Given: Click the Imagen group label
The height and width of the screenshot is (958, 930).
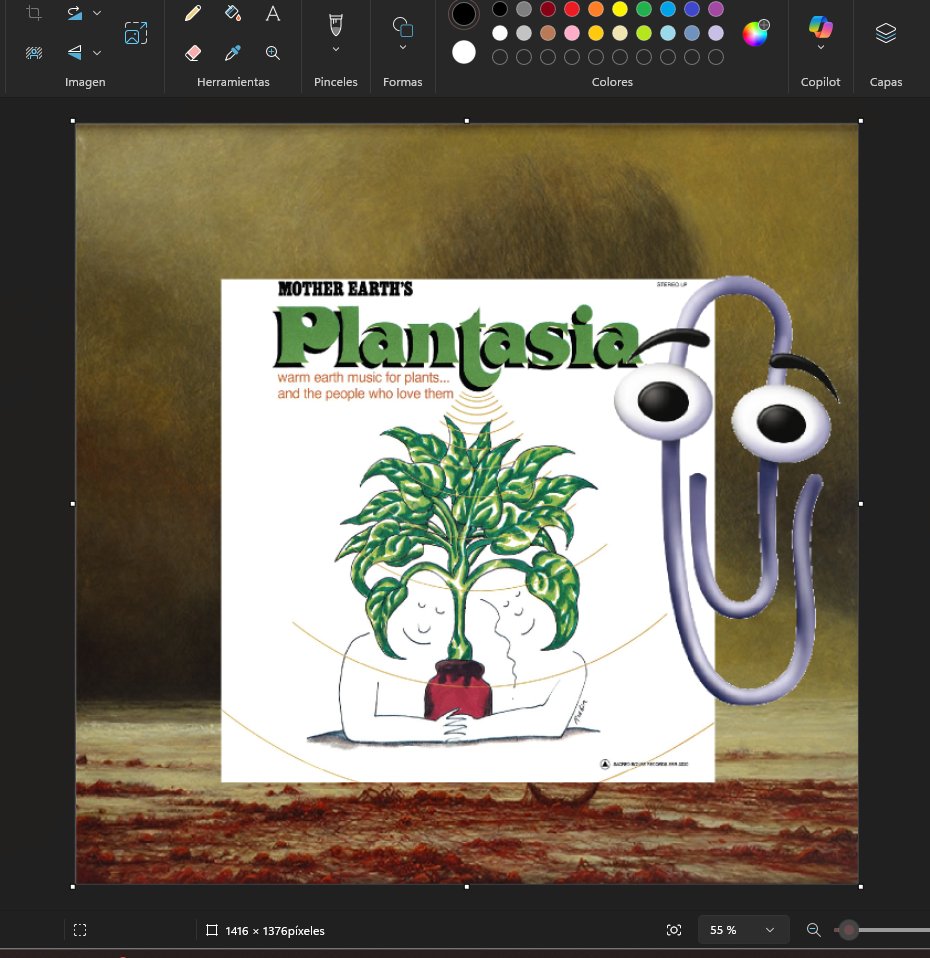Looking at the screenshot, I should click(85, 82).
